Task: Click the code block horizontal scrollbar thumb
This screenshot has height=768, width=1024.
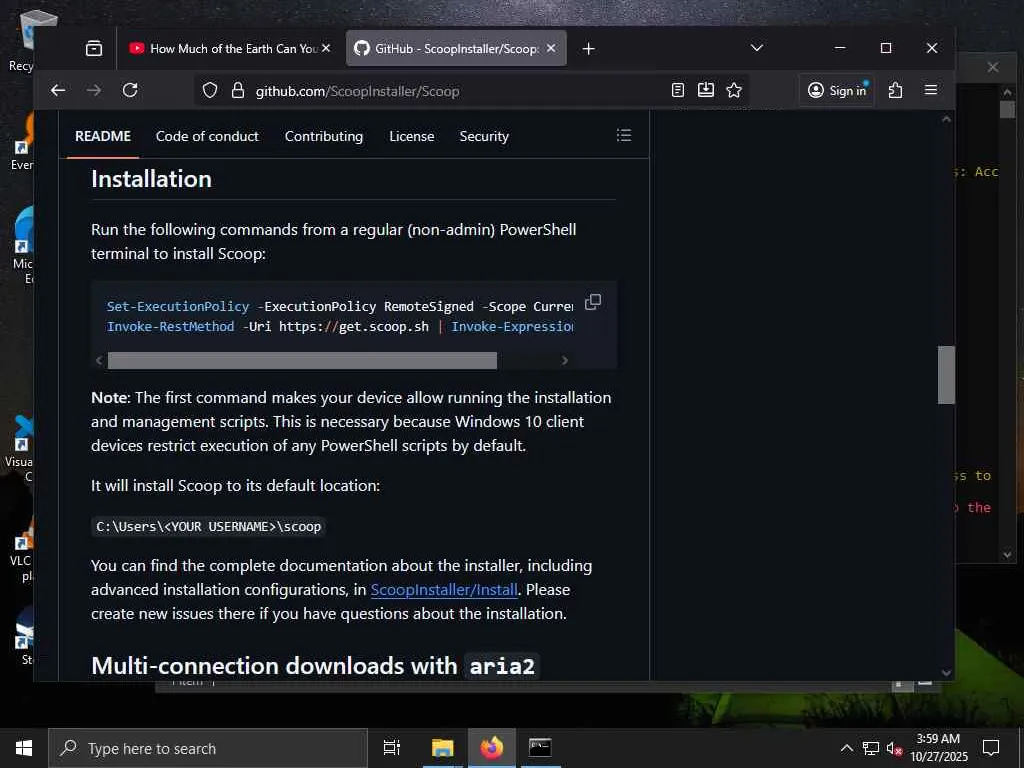Action: [302, 360]
